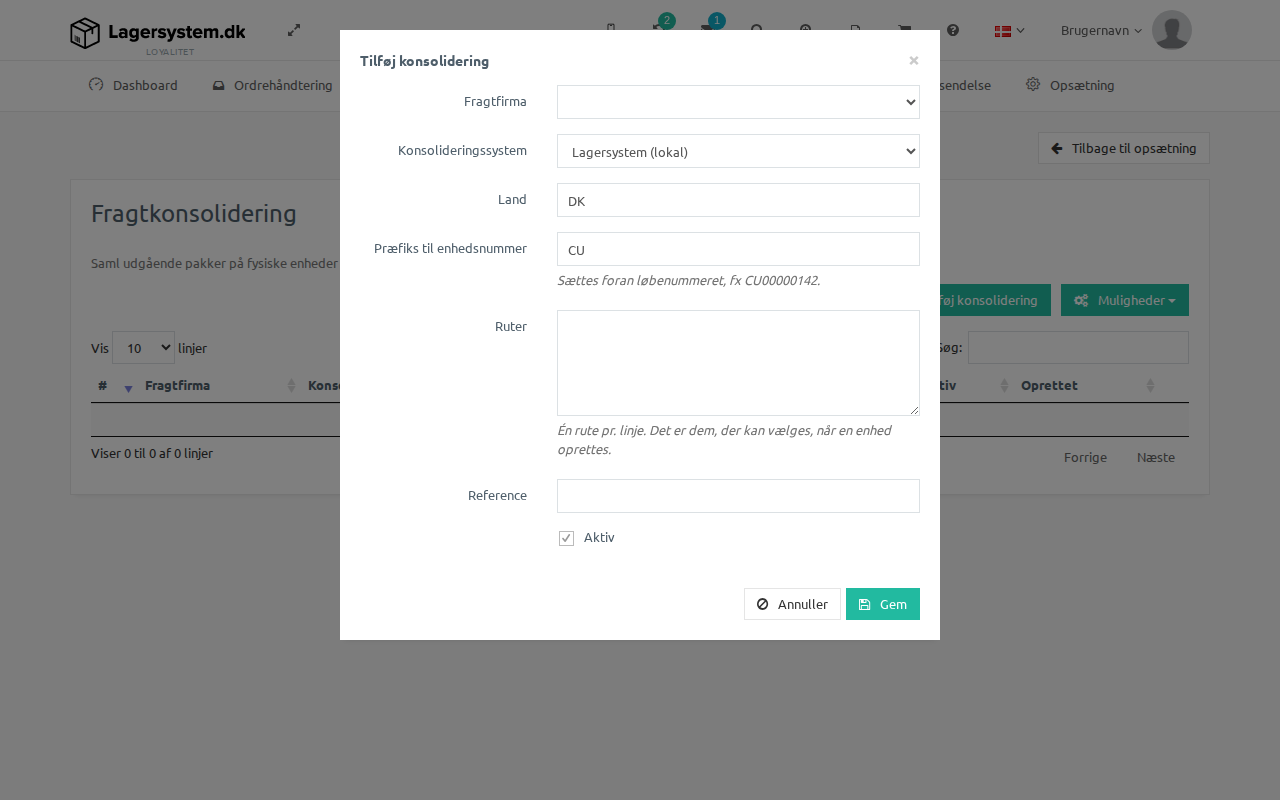Open the Opsætning menu item
Image resolution: width=1280 pixels, height=800 pixels.
(1070, 85)
